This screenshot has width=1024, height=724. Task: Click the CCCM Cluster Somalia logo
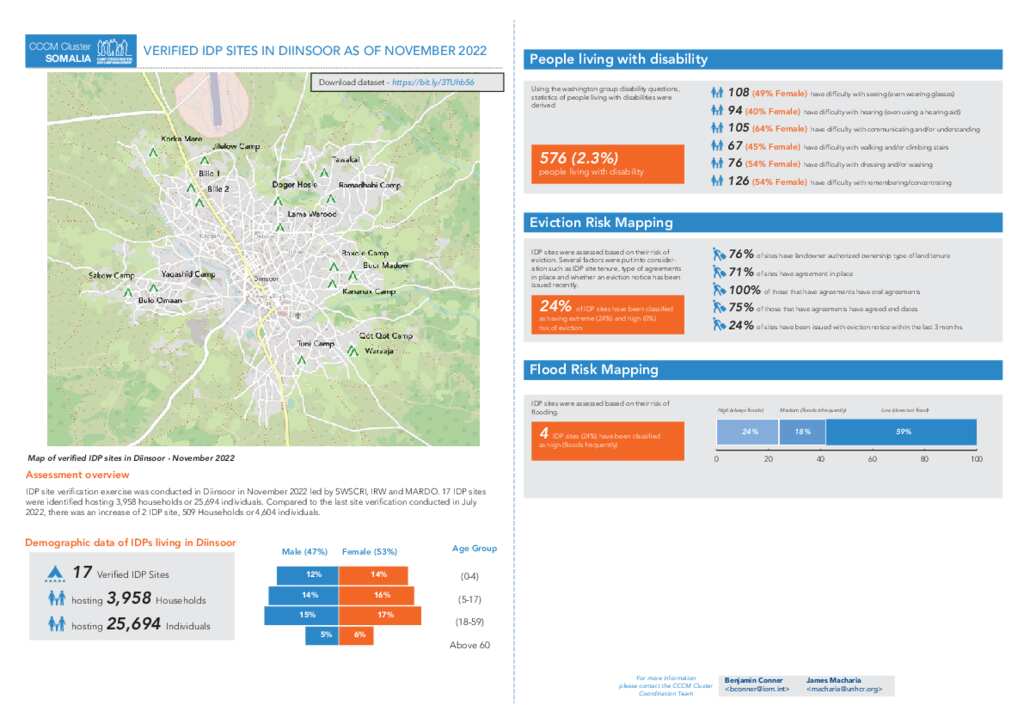pyautogui.click(x=81, y=51)
